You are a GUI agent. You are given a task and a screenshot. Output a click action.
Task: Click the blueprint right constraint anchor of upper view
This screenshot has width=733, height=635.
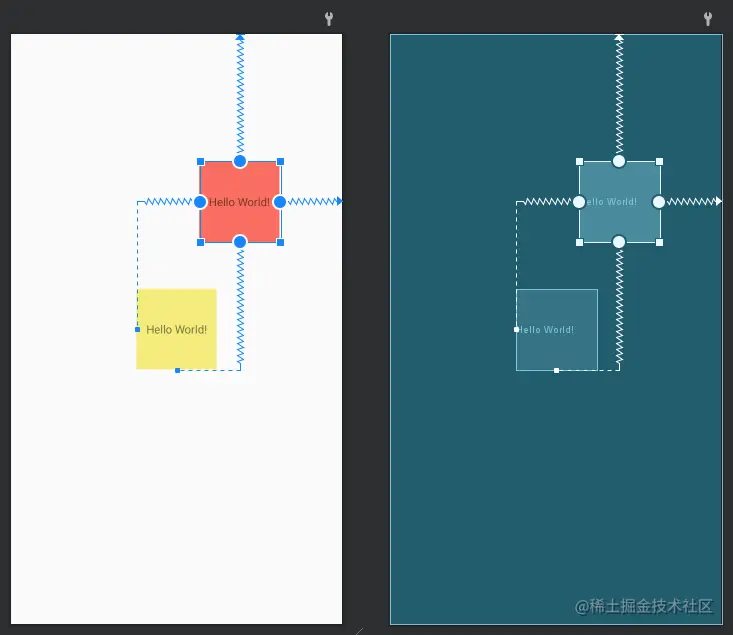(x=659, y=202)
